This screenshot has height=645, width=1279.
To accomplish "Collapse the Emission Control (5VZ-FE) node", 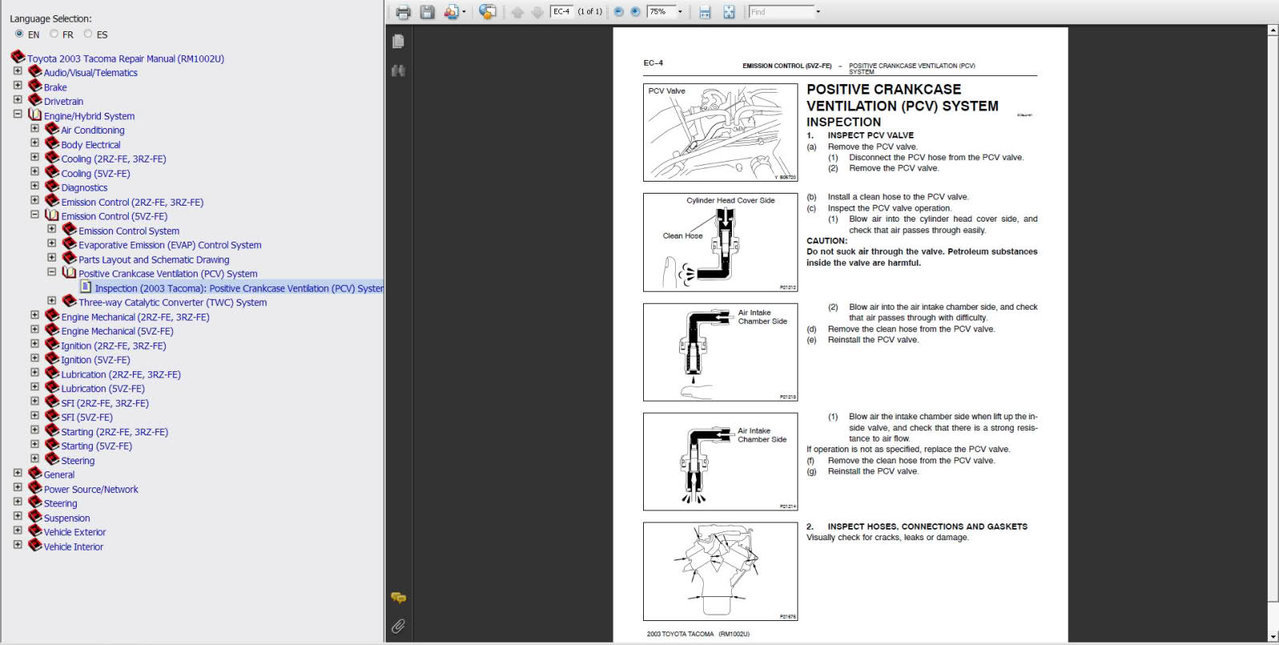I will tap(35, 215).
